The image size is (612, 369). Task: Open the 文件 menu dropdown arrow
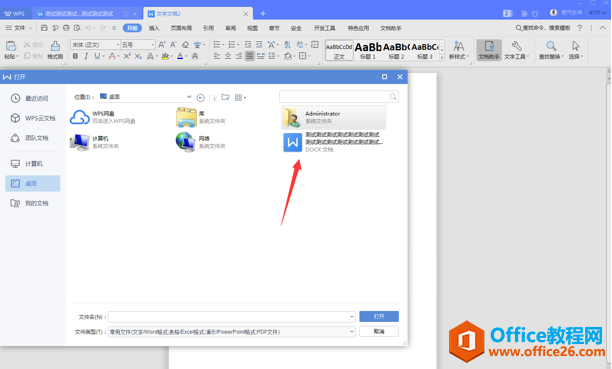coord(30,28)
